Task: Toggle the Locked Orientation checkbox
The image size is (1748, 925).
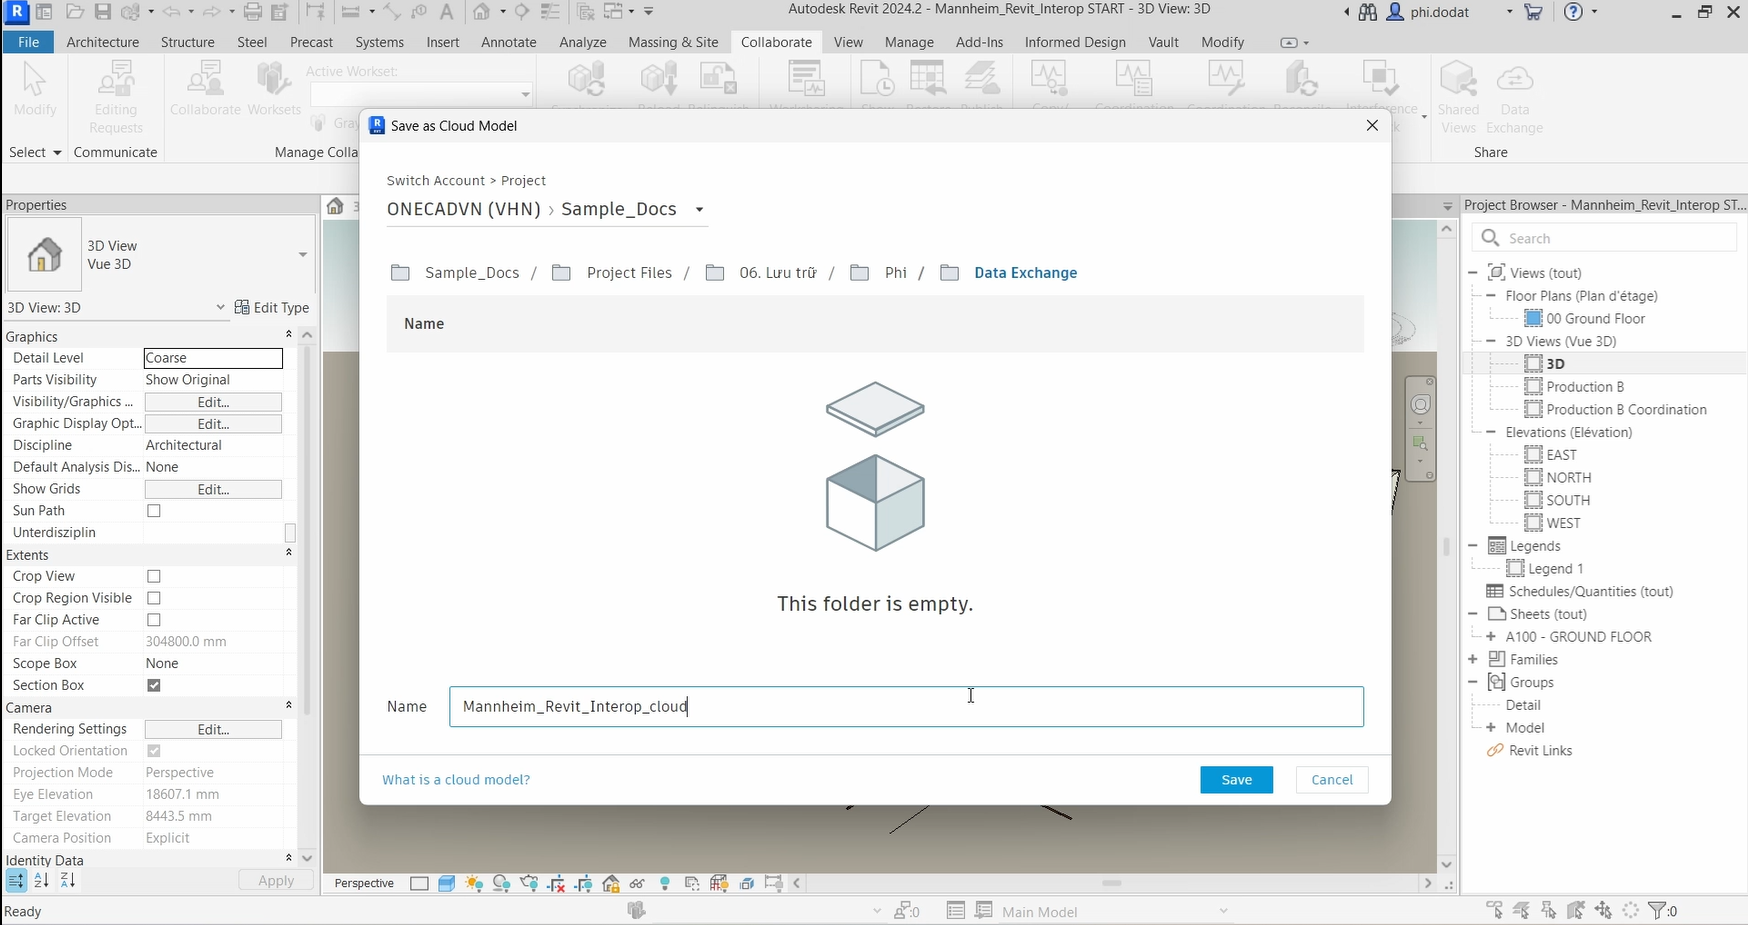Action: click(154, 751)
